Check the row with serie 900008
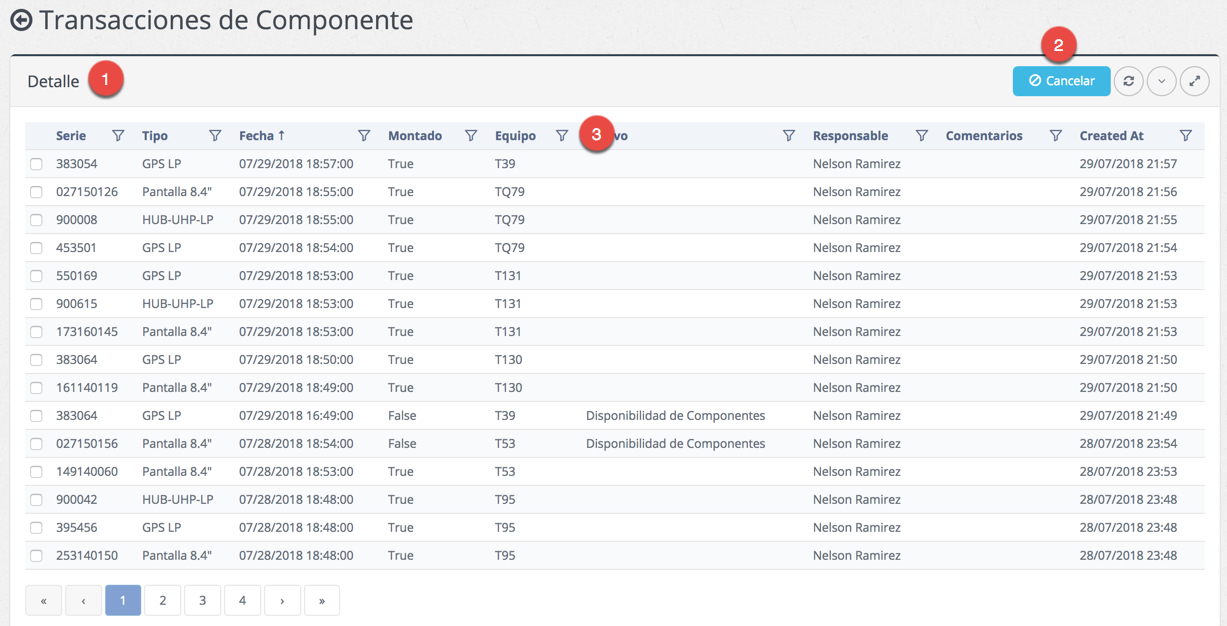1227x626 pixels. pos(36,220)
